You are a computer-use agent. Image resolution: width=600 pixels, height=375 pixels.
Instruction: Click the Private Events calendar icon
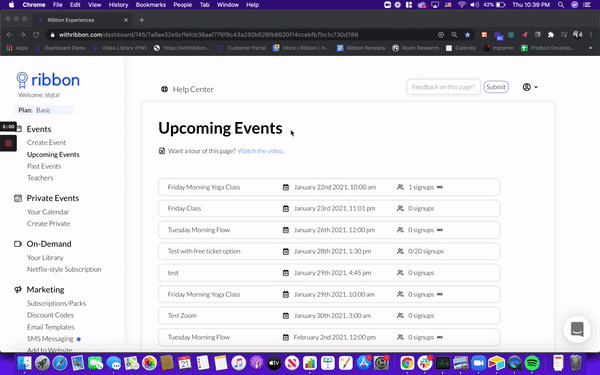point(18,198)
